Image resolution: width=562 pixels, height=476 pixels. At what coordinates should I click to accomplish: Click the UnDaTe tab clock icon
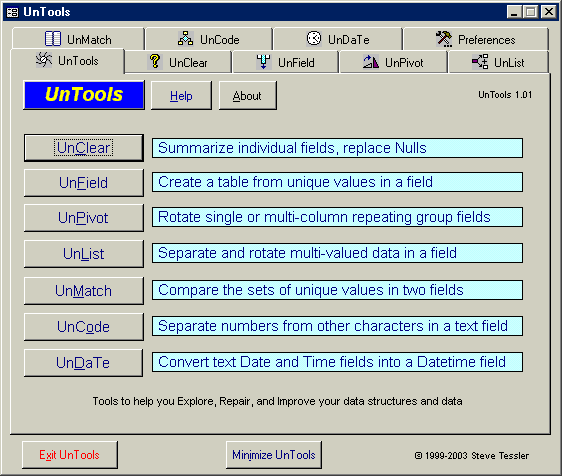(x=314, y=38)
